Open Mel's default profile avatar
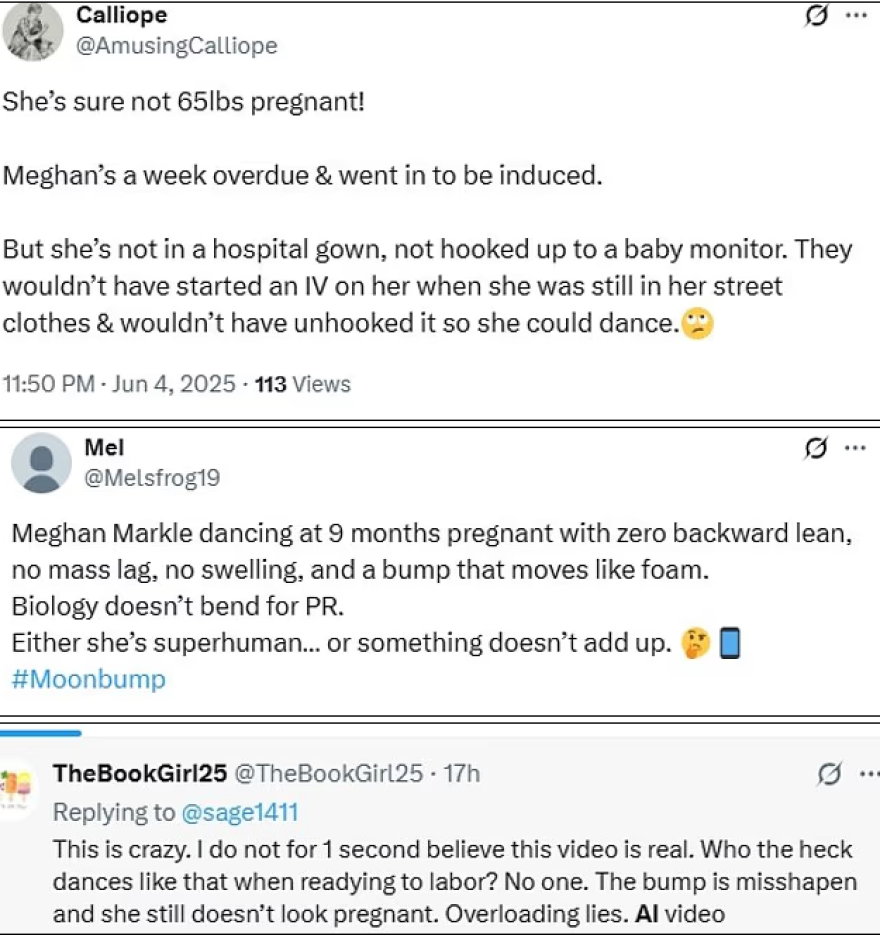Viewport: 880px width, 935px height. (42, 463)
